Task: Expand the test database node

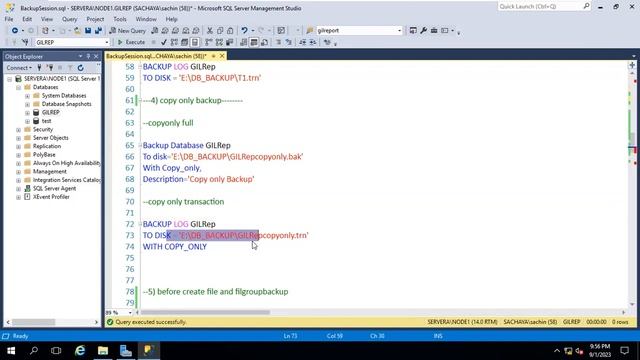Action: pos(27,121)
